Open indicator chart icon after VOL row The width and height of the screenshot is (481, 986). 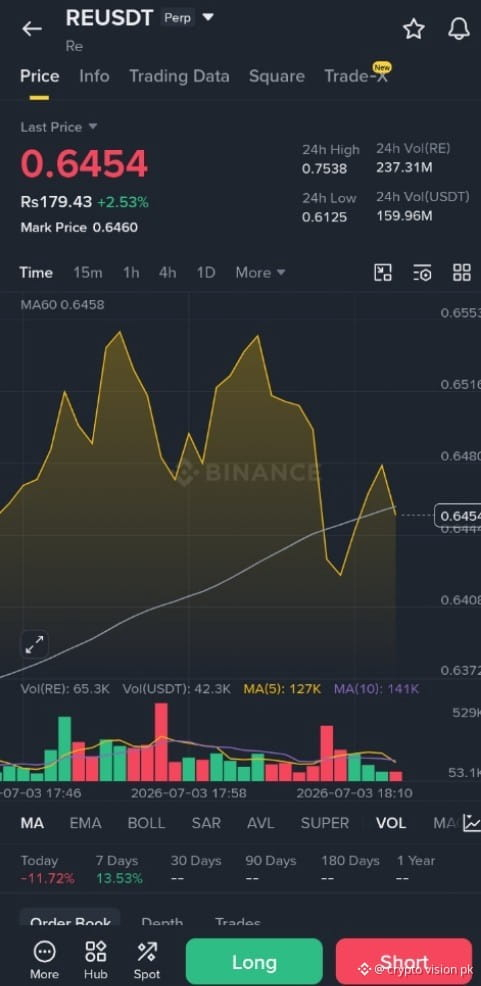pyautogui.click(x=472, y=823)
